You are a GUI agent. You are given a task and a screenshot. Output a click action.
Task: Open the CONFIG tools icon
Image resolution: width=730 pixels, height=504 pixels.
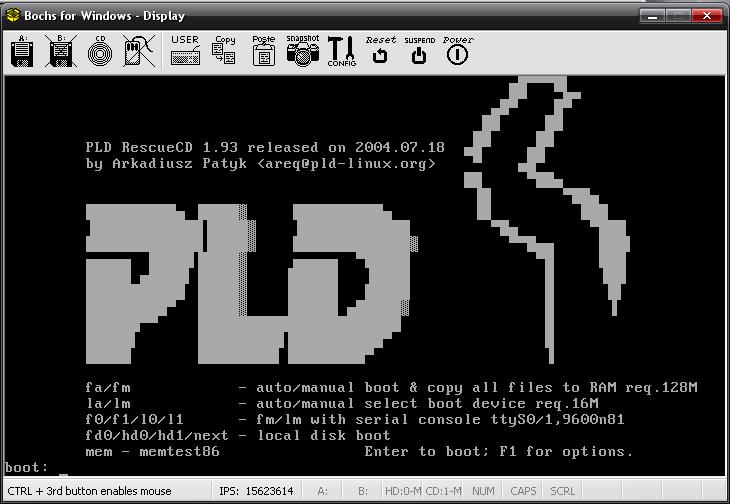pos(342,51)
